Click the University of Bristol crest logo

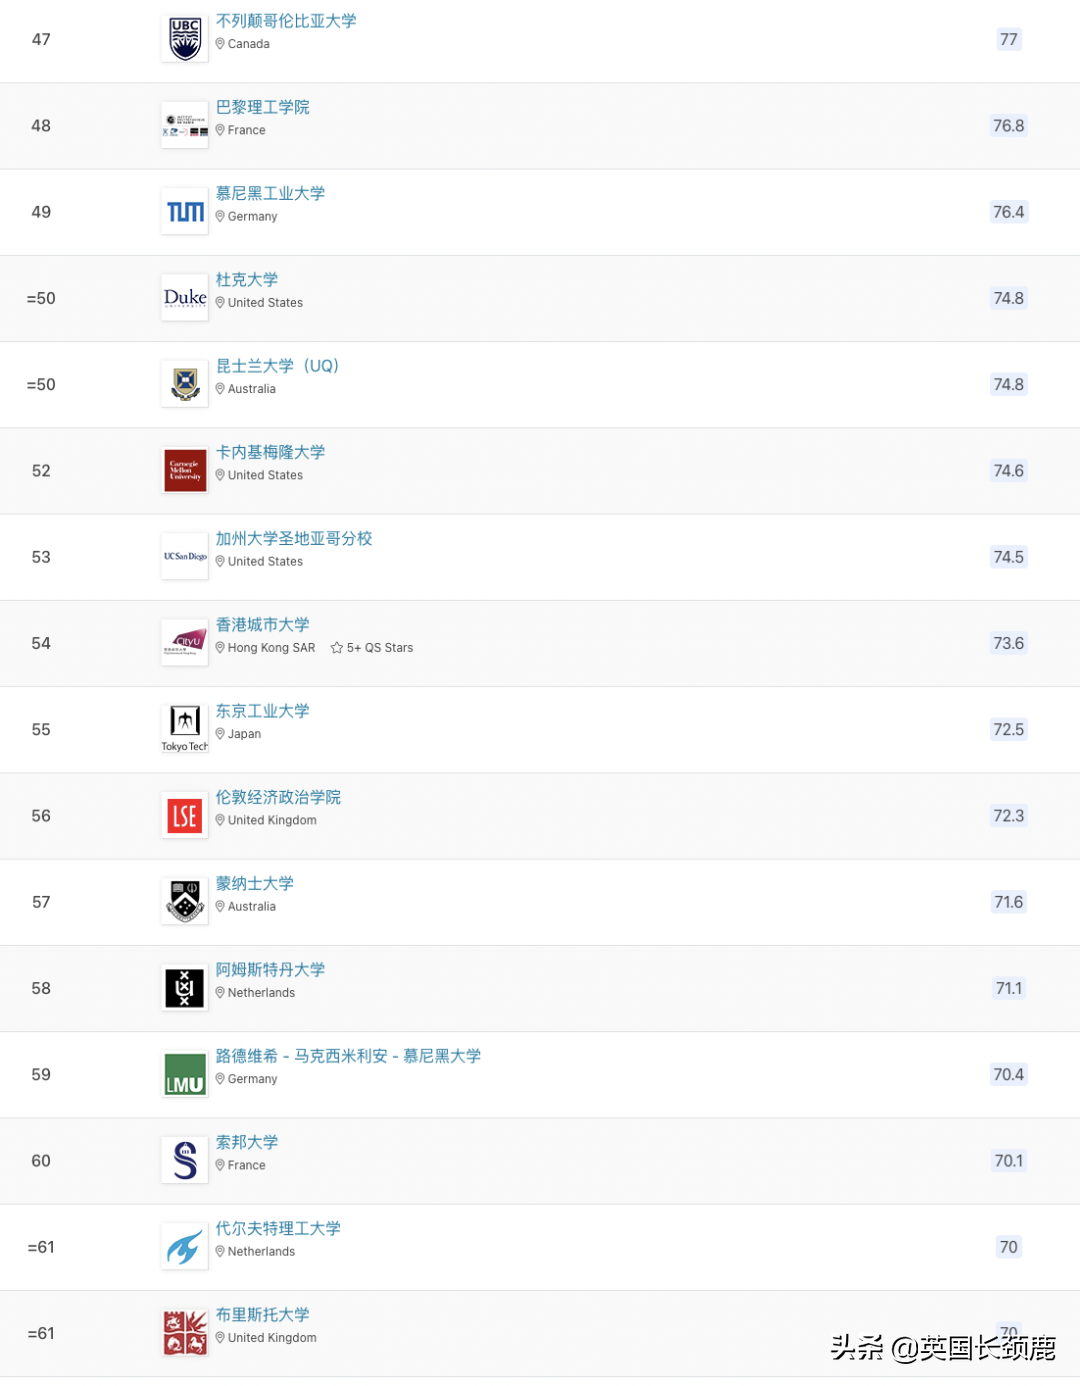click(x=185, y=1333)
